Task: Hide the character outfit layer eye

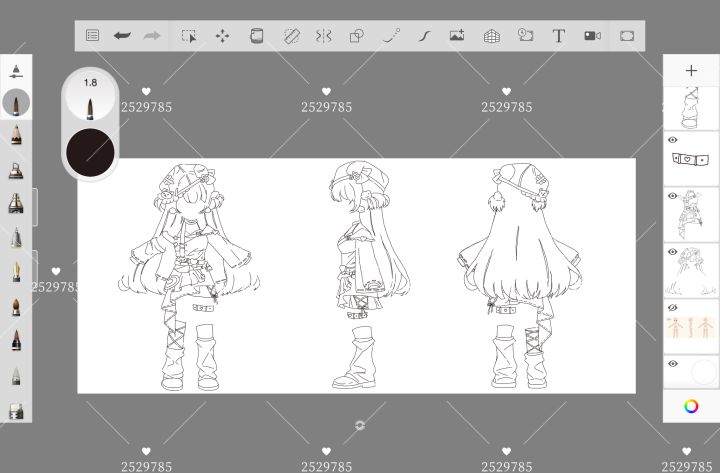Action: pyautogui.click(x=673, y=196)
